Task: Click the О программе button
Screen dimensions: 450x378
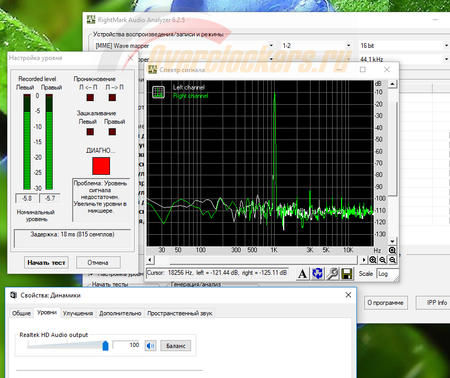Action: pyautogui.click(x=385, y=303)
